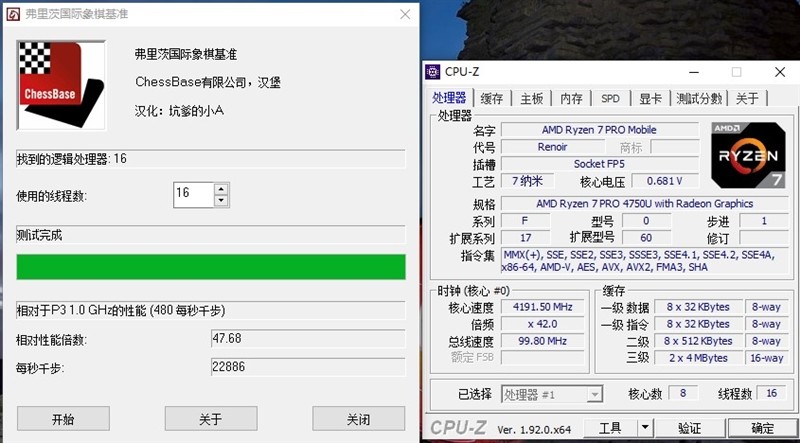
Task: Switch to the 显卡 tab in CPU-Z
Action: (651, 99)
